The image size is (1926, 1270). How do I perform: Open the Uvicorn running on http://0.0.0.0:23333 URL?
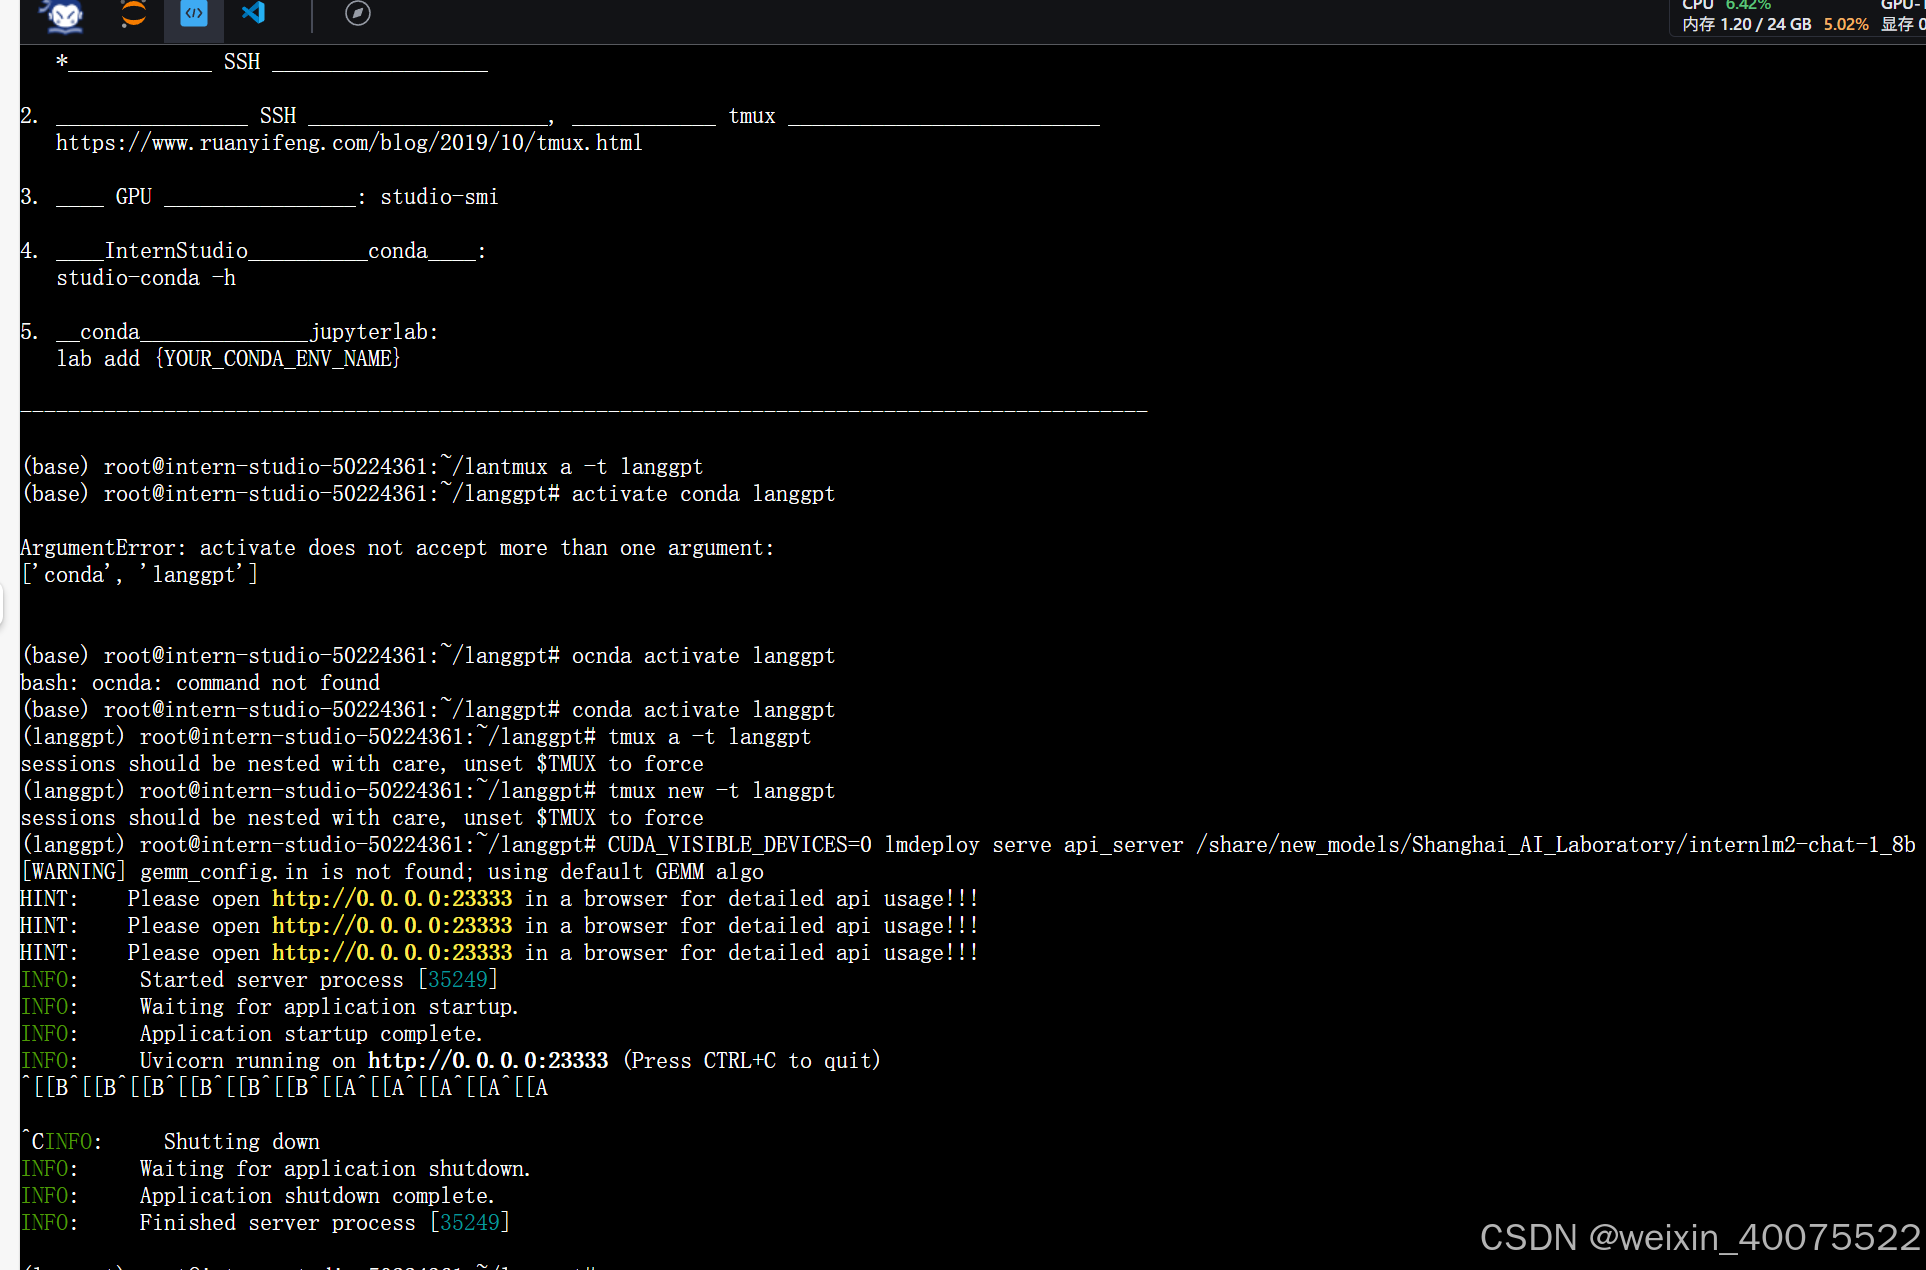pyautogui.click(x=488, y=1061)
